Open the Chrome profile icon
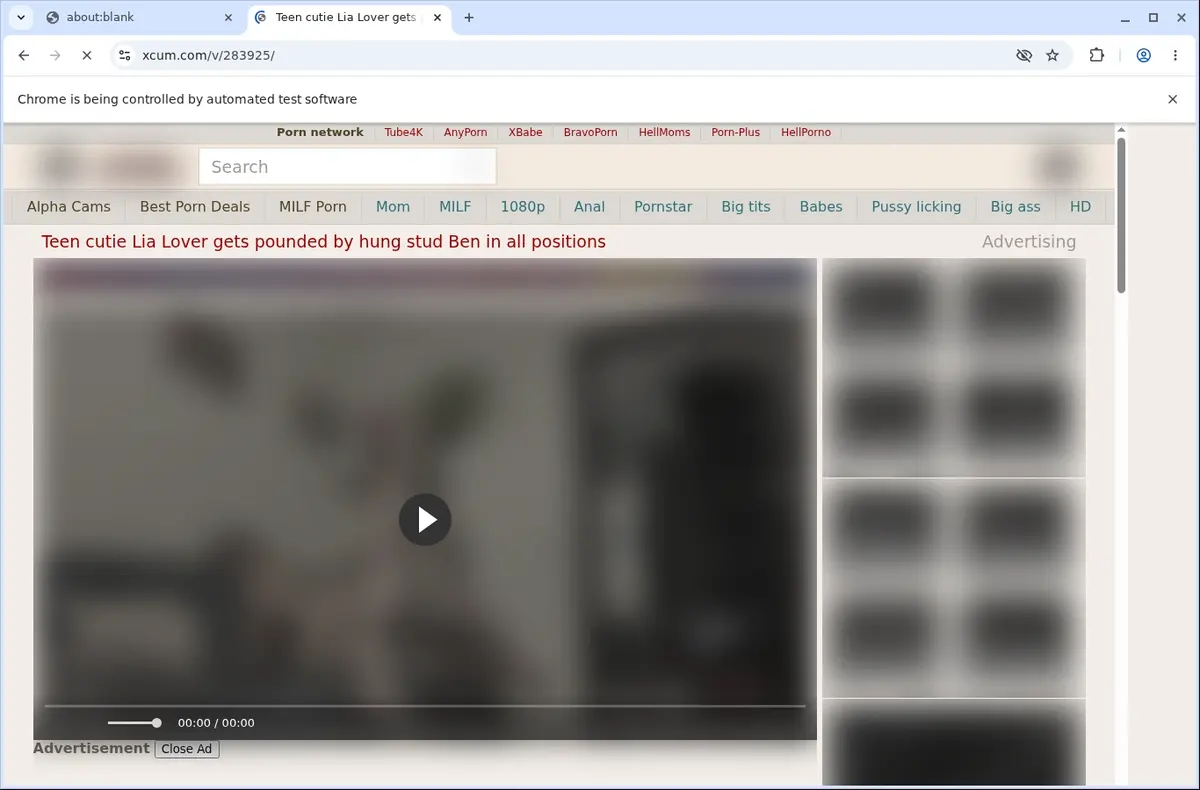The image size is (1200, 790). click(1143, 55)
